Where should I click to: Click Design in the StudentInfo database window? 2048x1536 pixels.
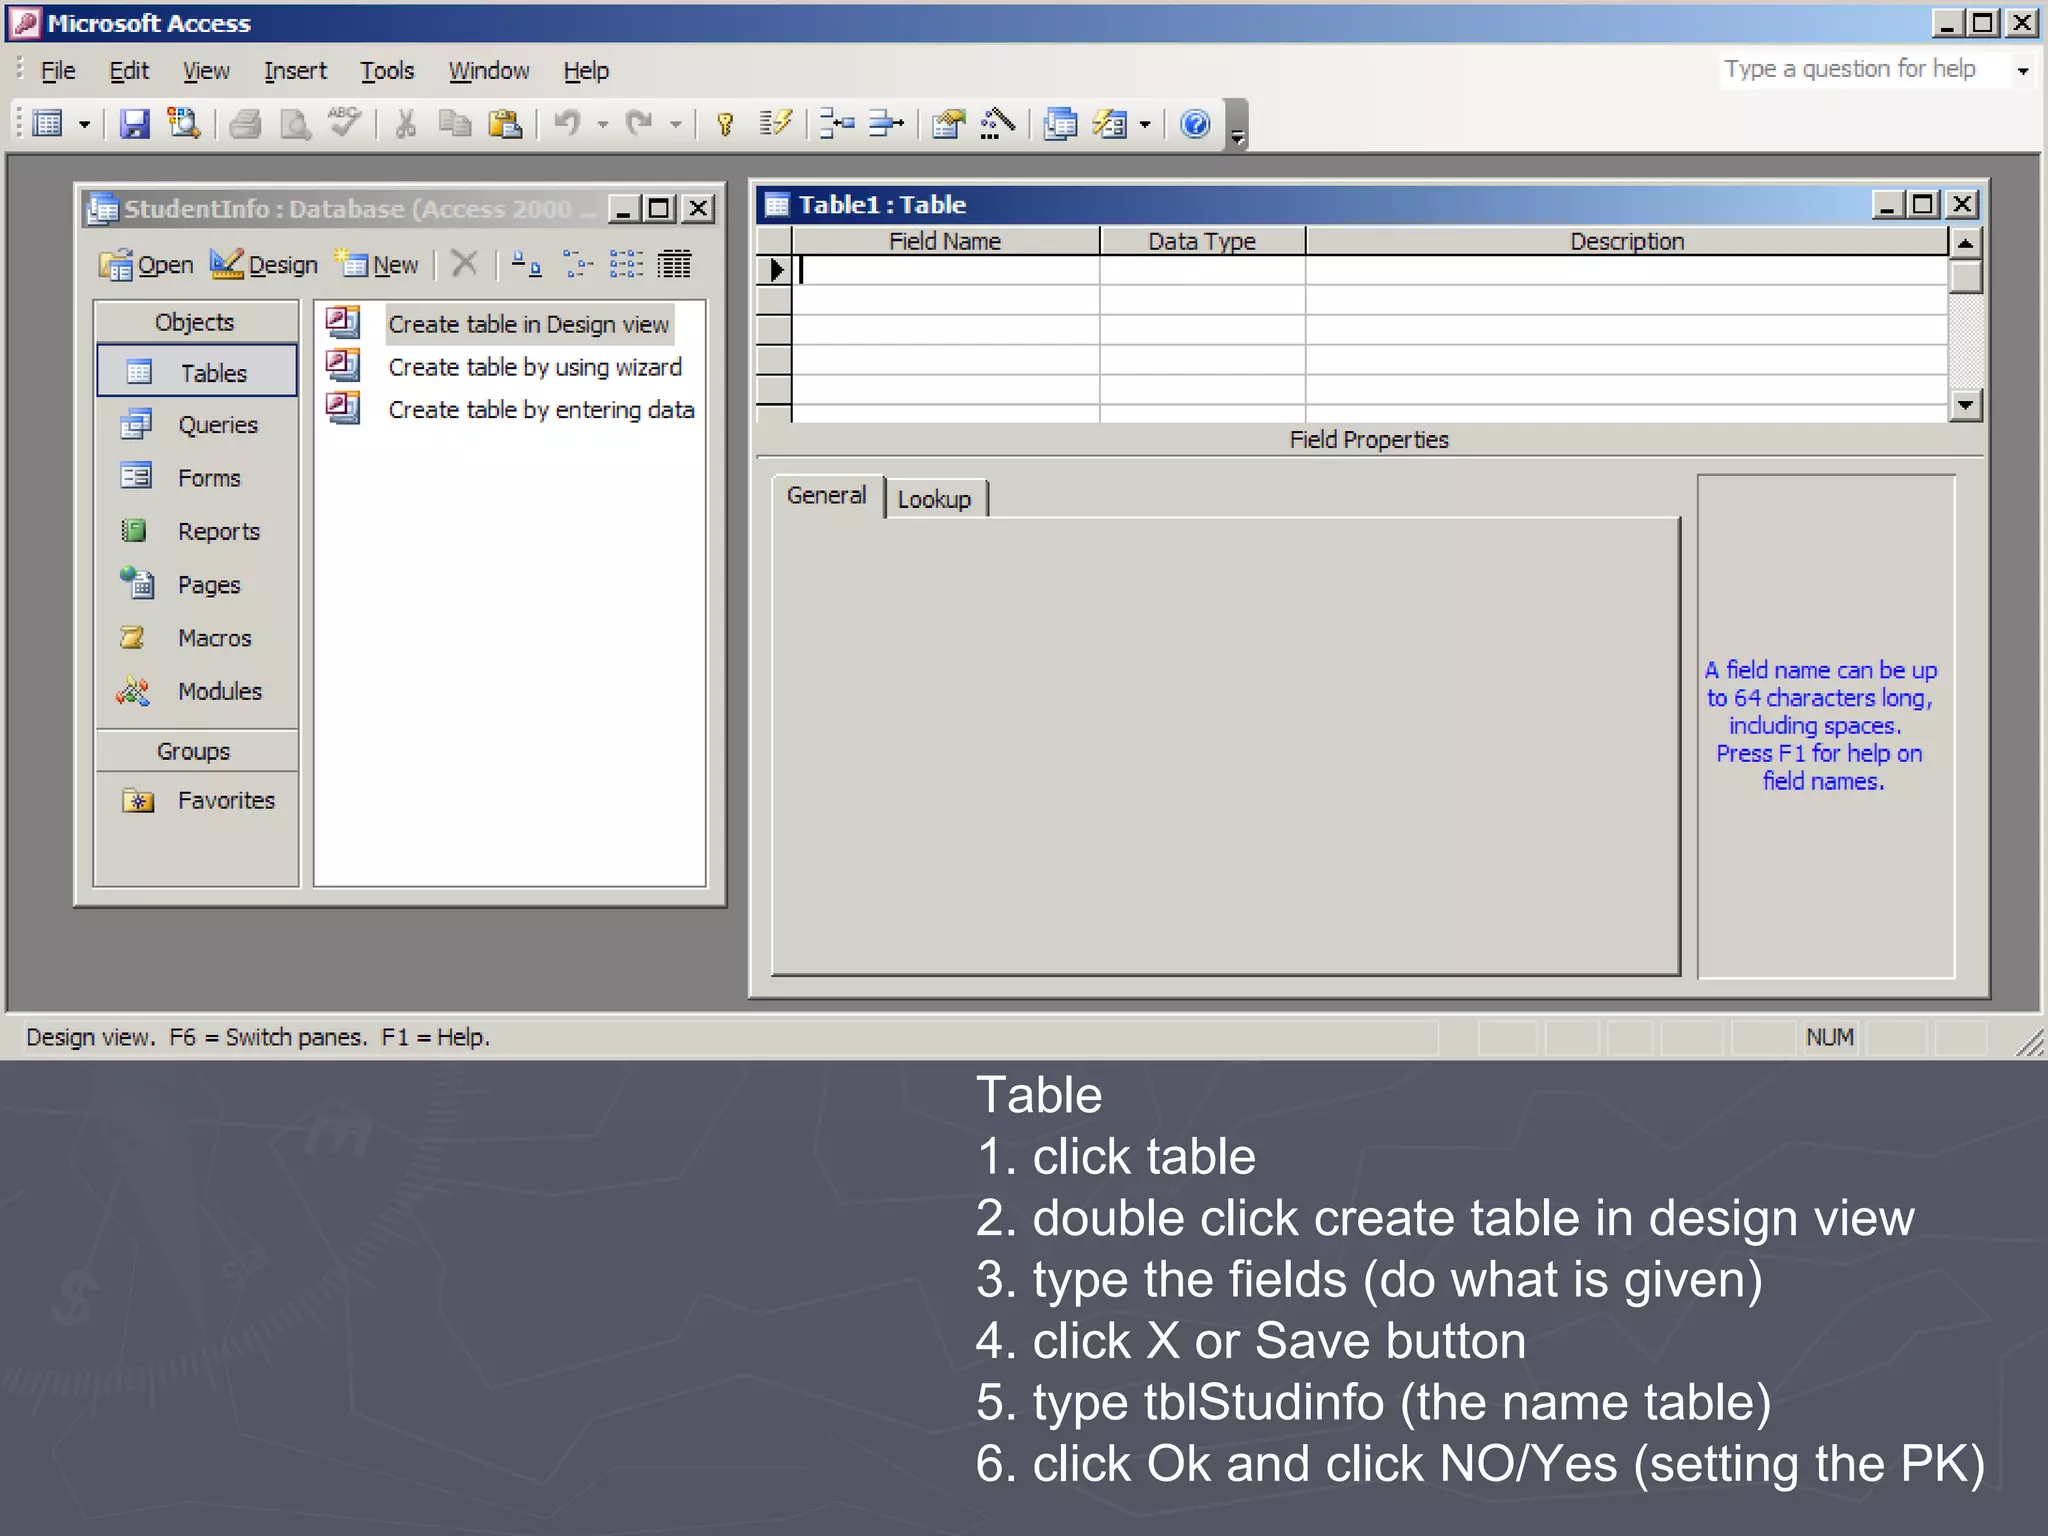click(264, 265)
